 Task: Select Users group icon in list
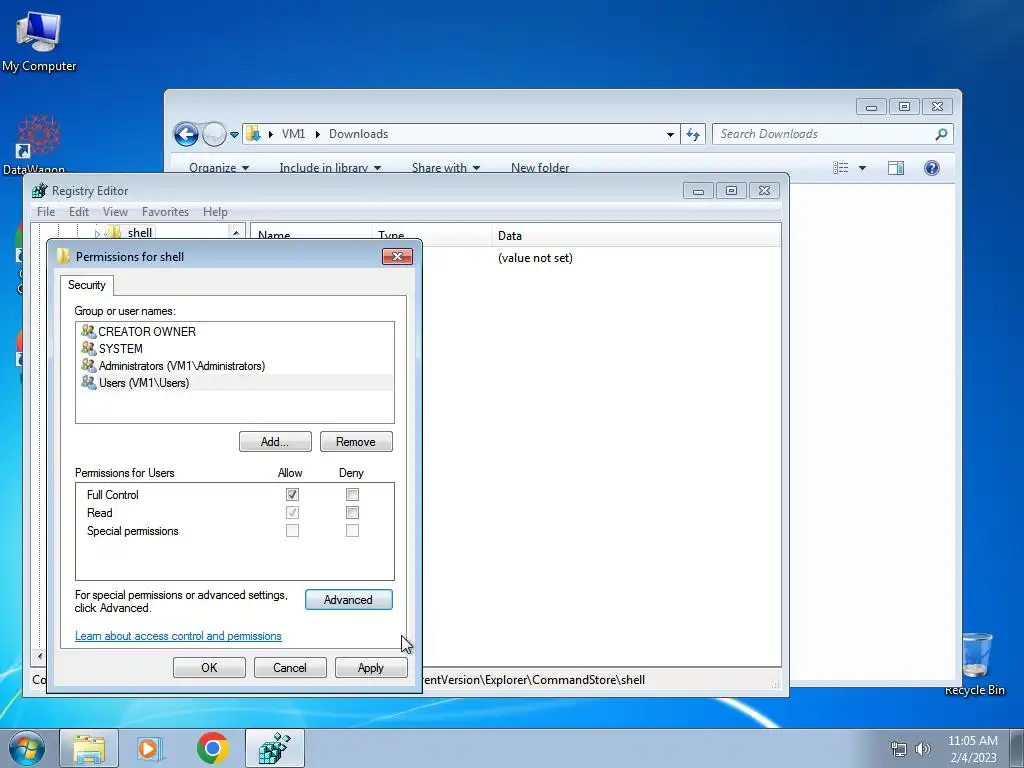[88, 382]
